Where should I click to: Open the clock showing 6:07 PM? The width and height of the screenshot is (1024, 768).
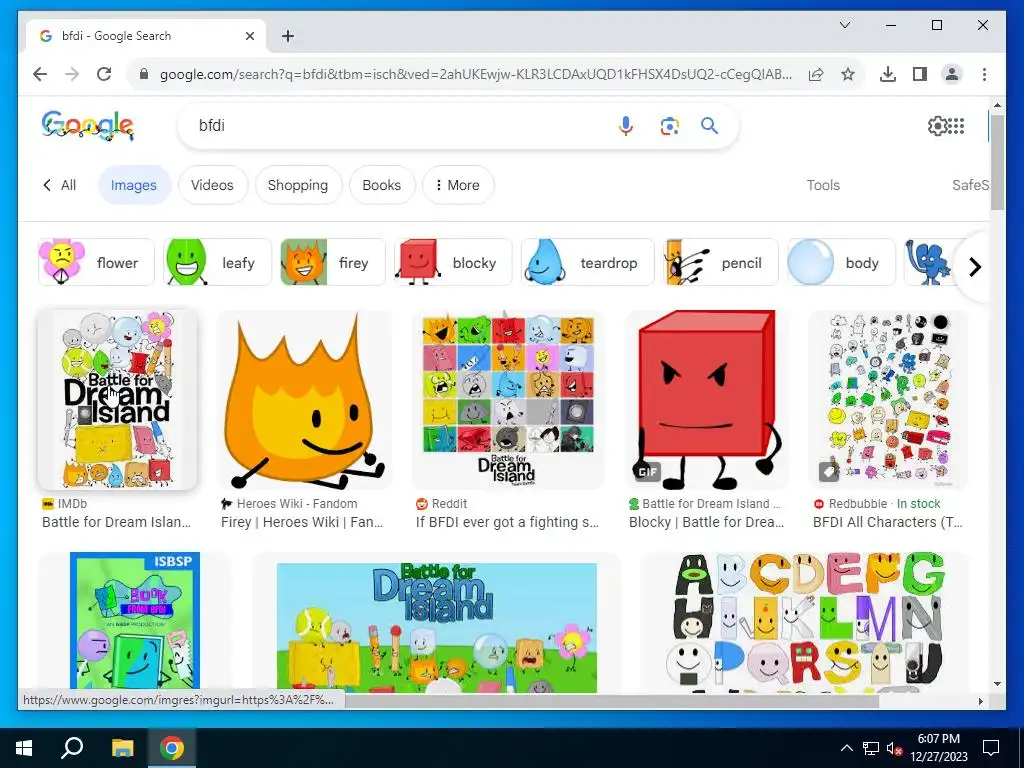coord(938,748)
